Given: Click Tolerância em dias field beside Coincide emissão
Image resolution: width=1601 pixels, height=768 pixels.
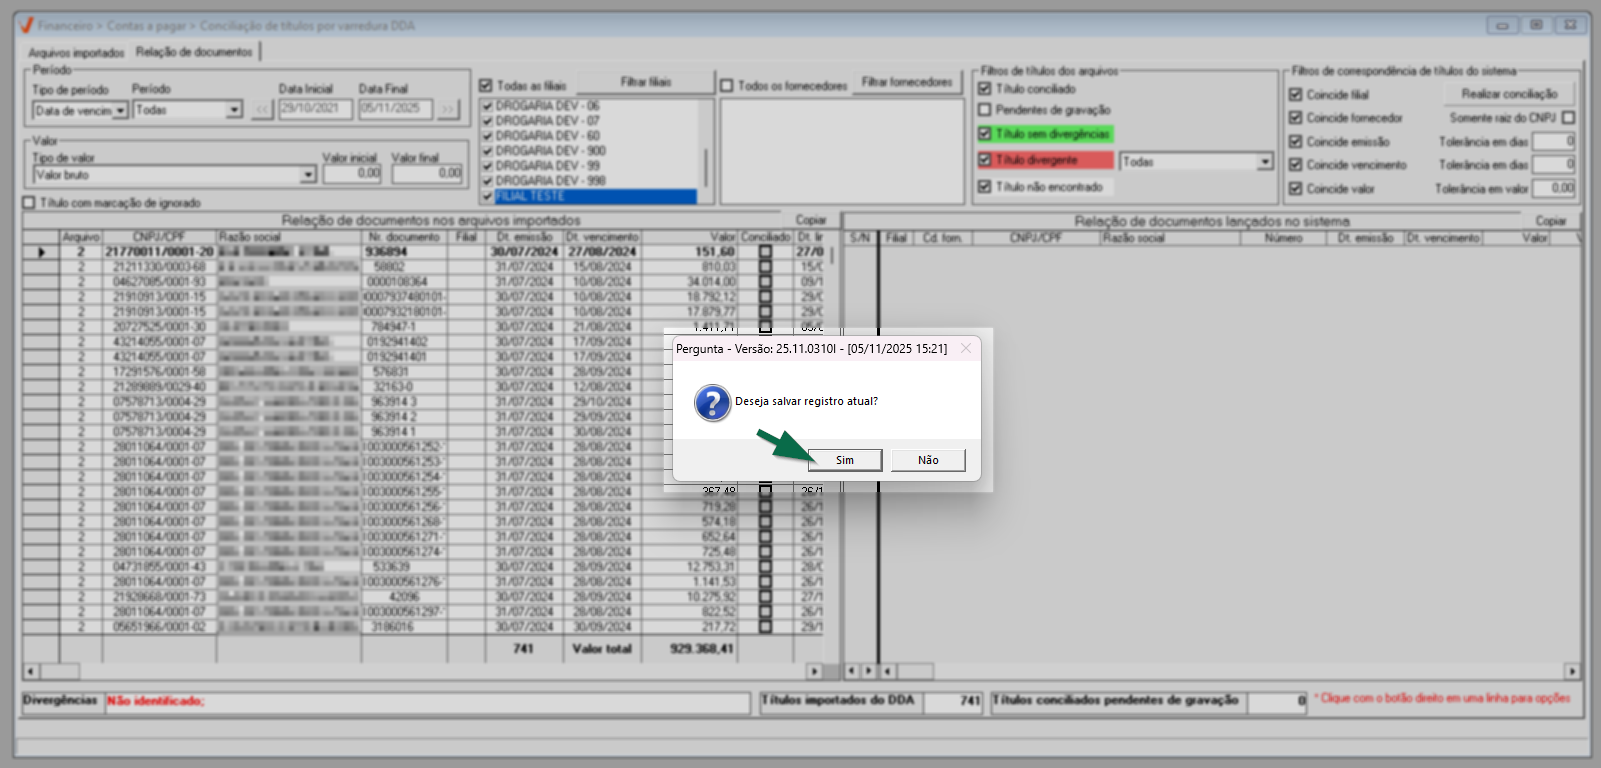Looking at the screenshot, I should [x=1555, y=142].
